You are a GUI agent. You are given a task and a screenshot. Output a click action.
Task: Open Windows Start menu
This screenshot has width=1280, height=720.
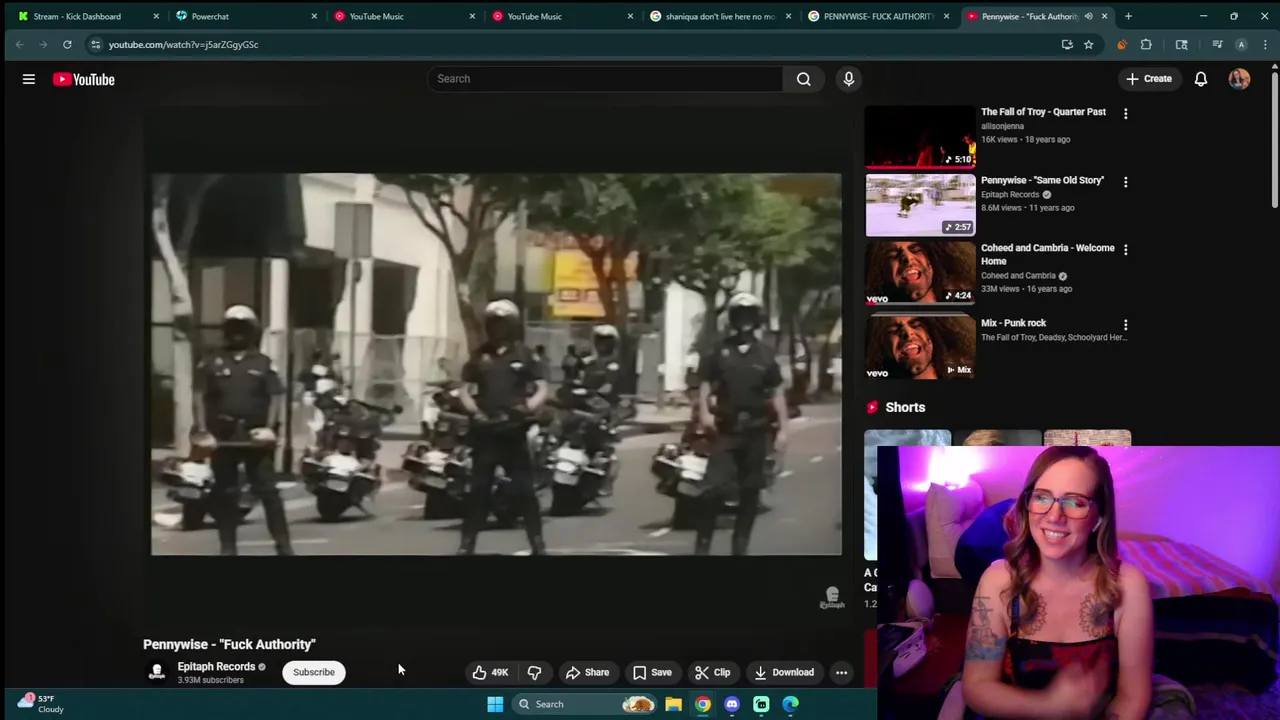pos(495,704)
